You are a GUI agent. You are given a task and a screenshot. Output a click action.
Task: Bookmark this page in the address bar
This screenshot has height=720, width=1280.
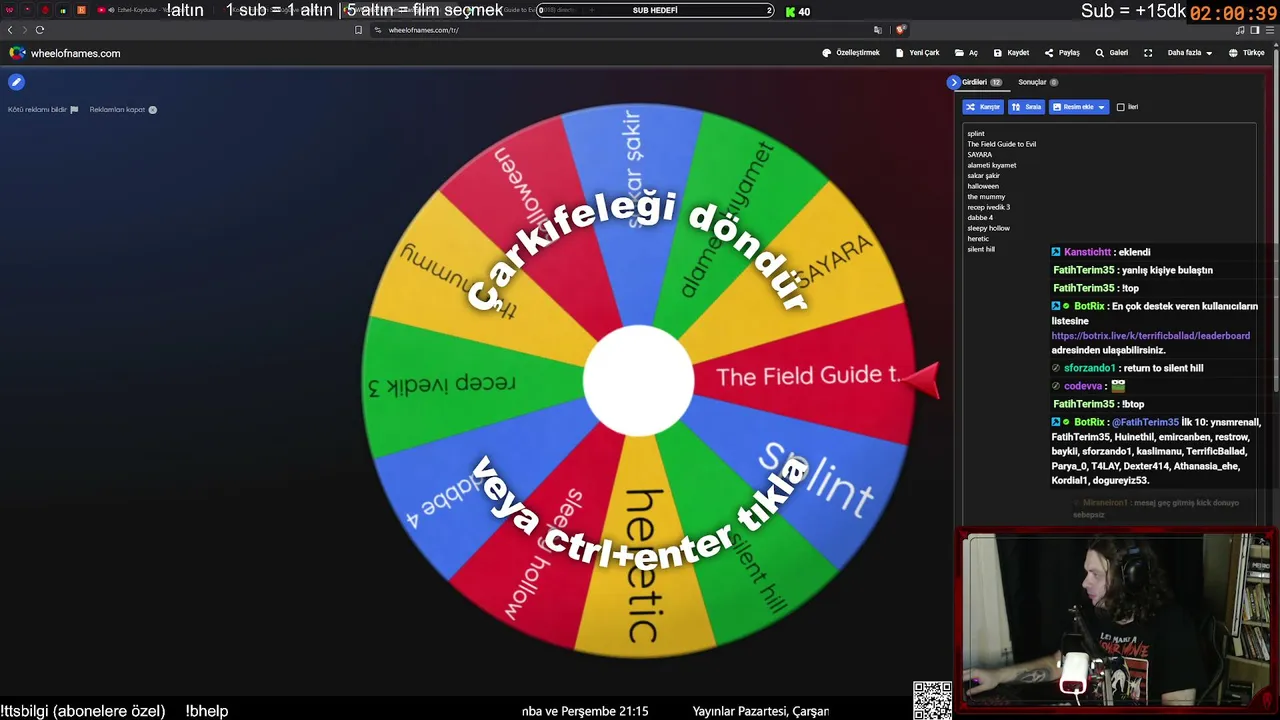click(x=359, y=30)
